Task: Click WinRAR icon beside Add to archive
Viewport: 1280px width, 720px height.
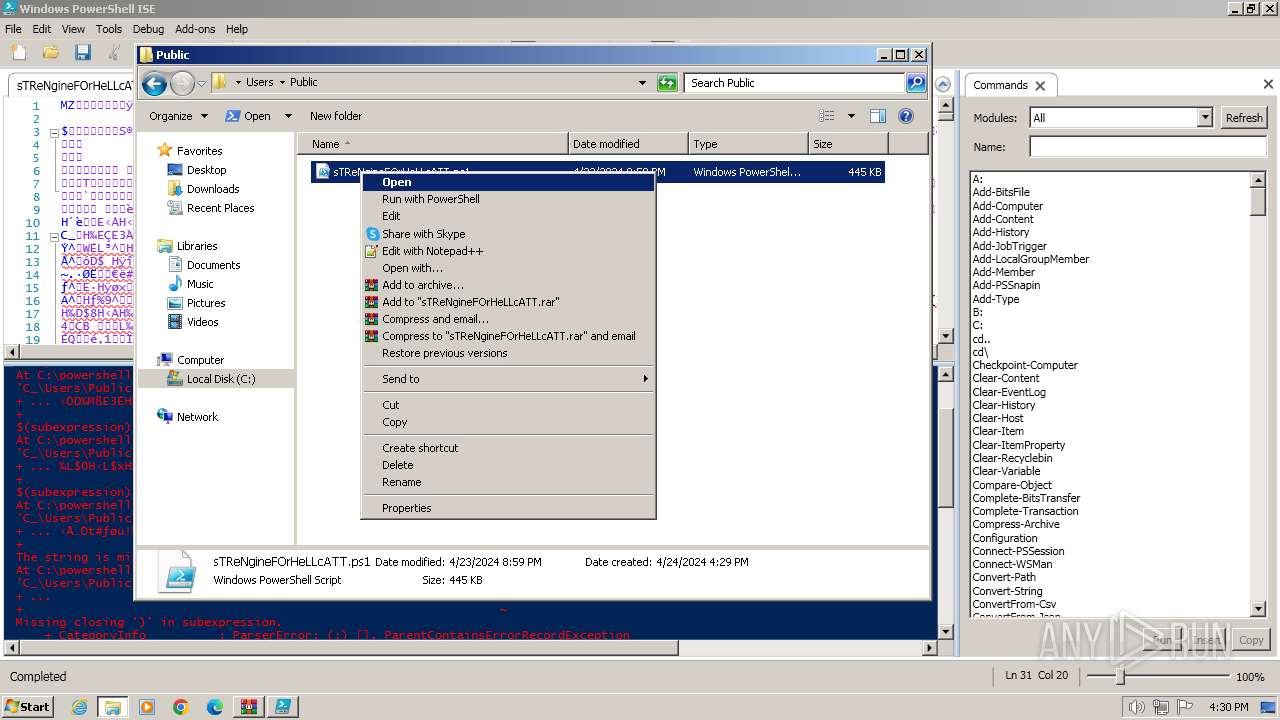Action: (372, 285)
